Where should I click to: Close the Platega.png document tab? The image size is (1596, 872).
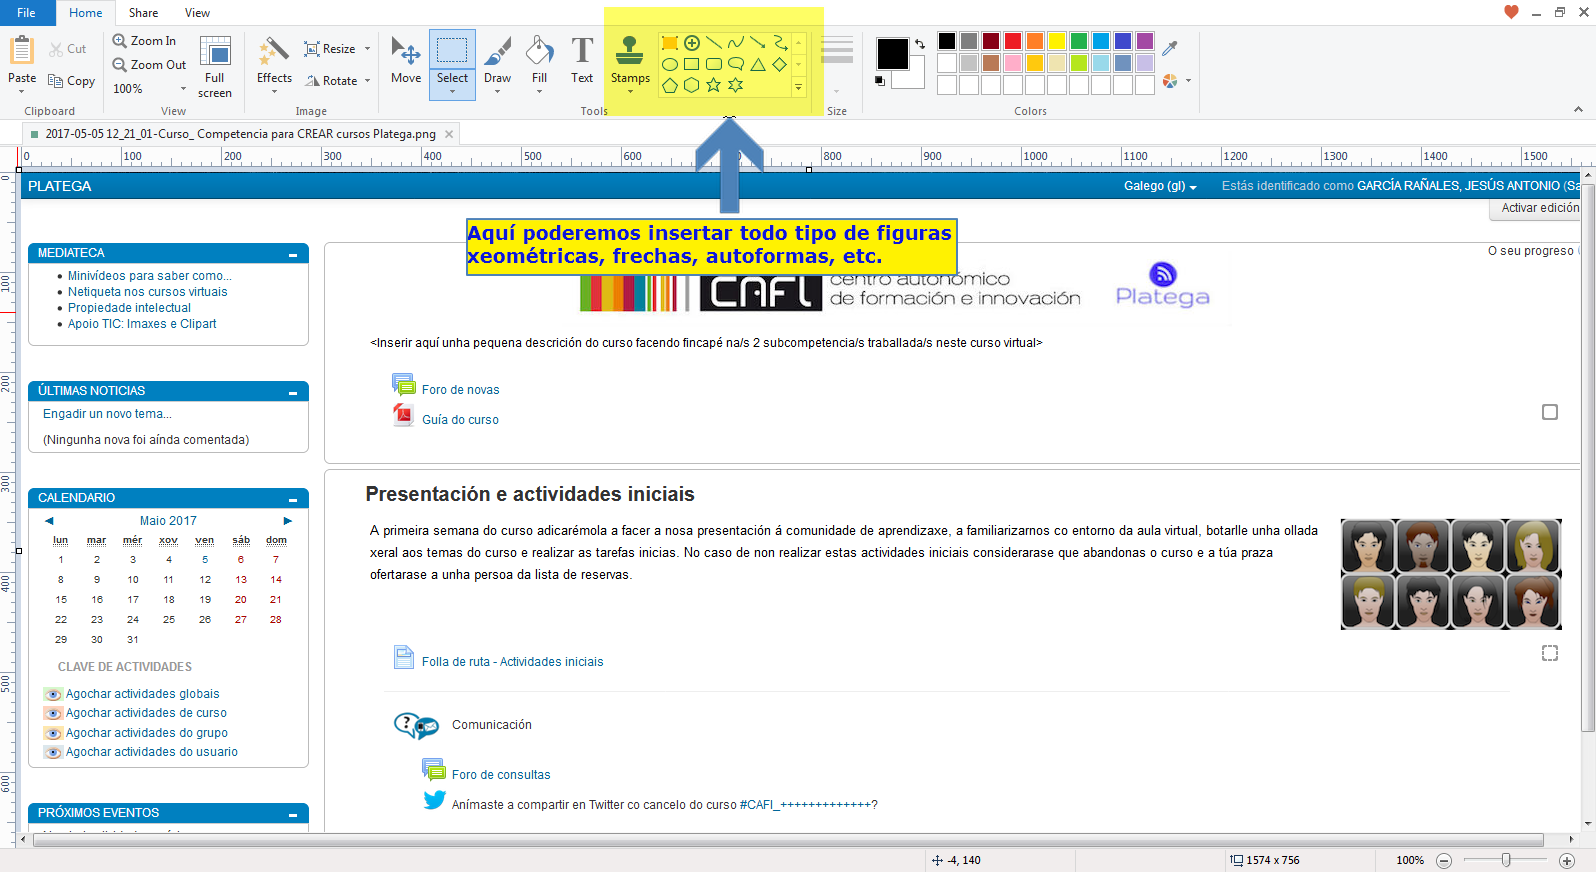449,134
